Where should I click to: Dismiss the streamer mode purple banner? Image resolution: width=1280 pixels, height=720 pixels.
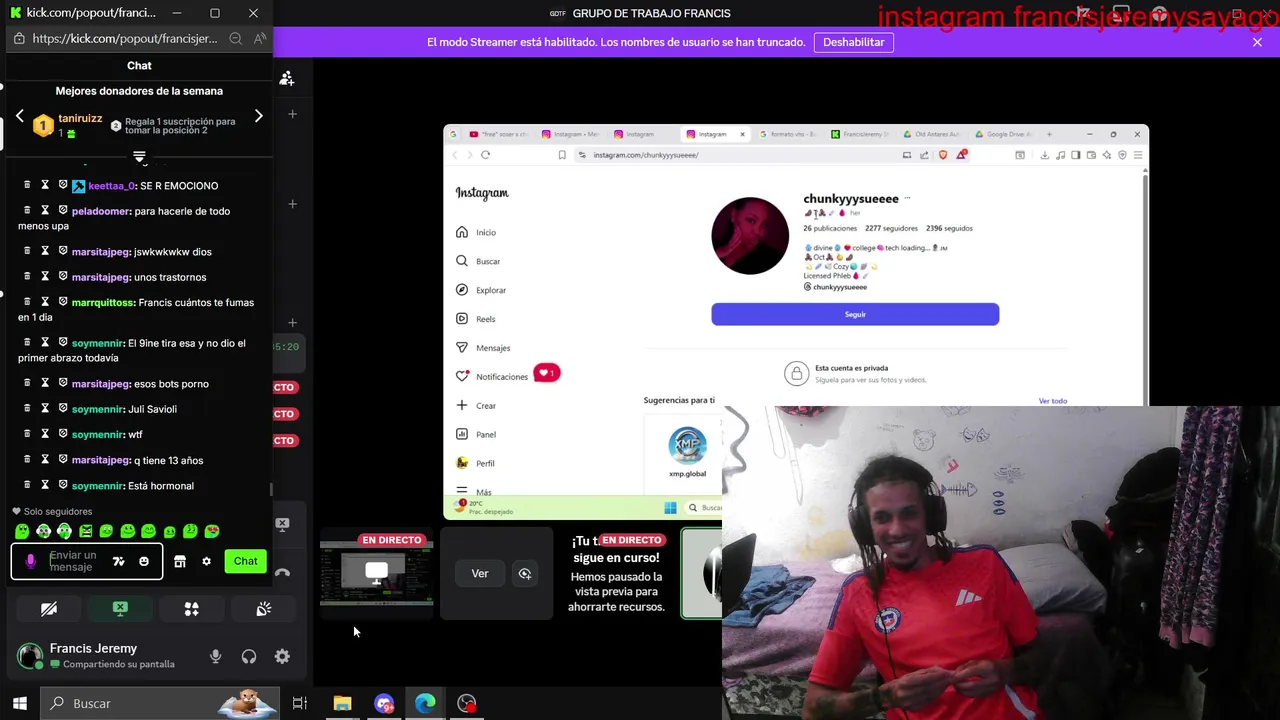coord(1257,42)
